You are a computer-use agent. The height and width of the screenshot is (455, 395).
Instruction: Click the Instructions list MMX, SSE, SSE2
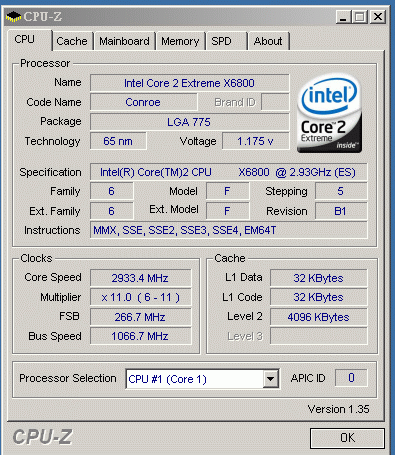coord(228,230)
